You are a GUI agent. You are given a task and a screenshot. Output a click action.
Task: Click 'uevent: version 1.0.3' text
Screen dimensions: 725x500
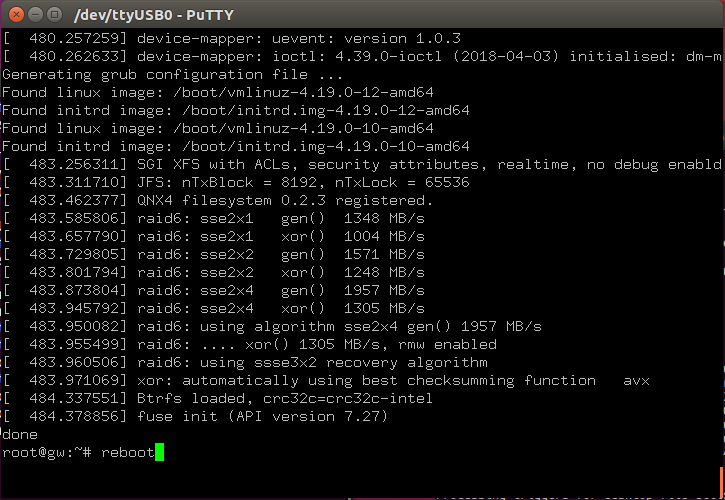point(366,38)
